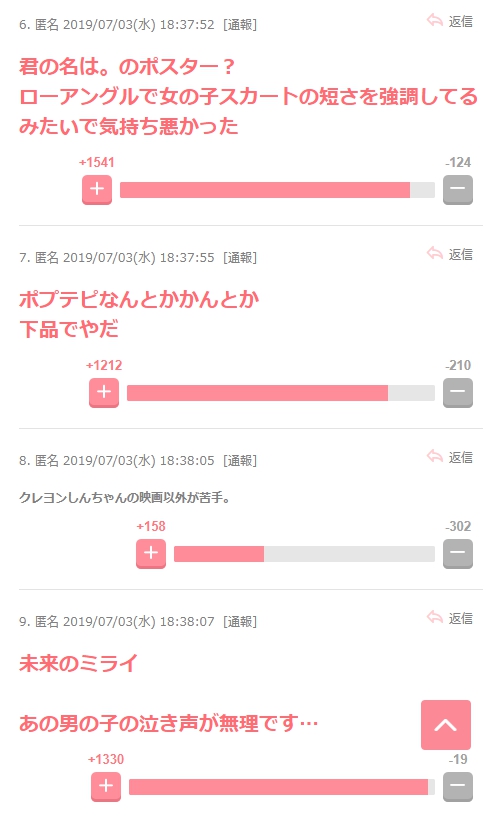Click the vote ratio bar on comment 8

(x=304, y=554)
